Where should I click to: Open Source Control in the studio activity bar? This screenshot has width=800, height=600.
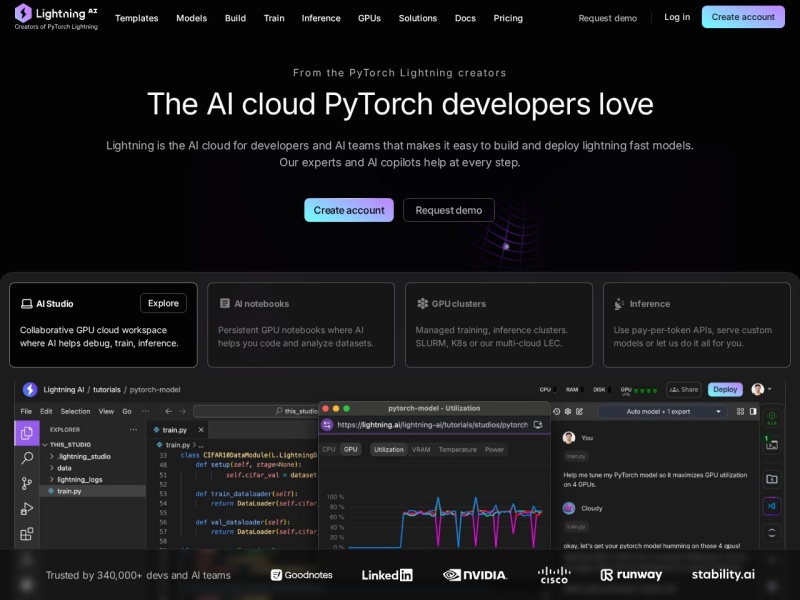tap(27, 483)
